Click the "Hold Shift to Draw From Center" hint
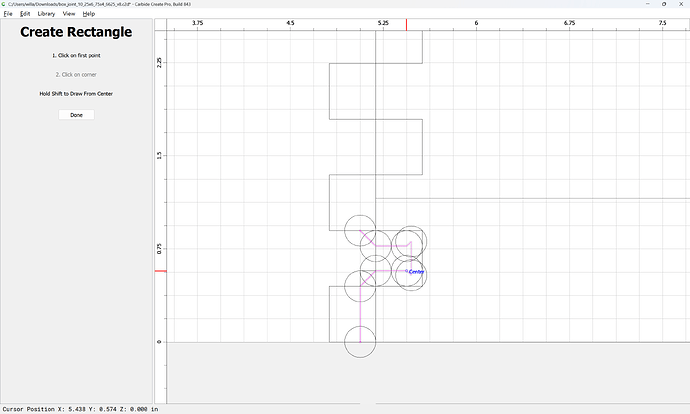This screenshot has width=690, height=414. [x=76, y=94]
